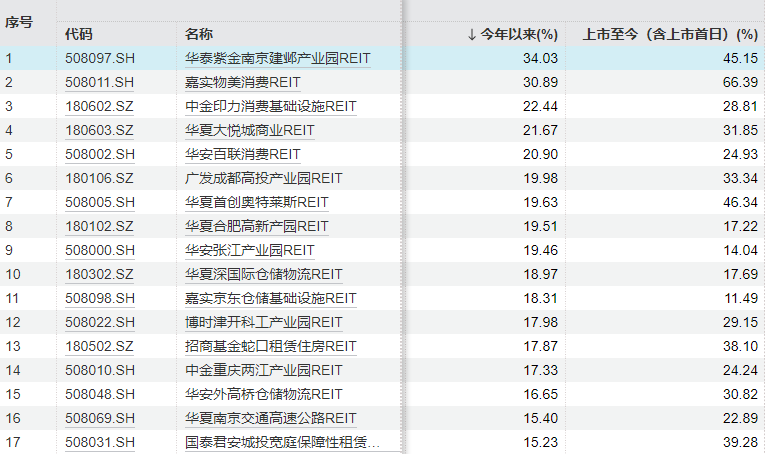Open code link 508005.SH
This screenshot has height=454, width=765.
coord(100,202)
